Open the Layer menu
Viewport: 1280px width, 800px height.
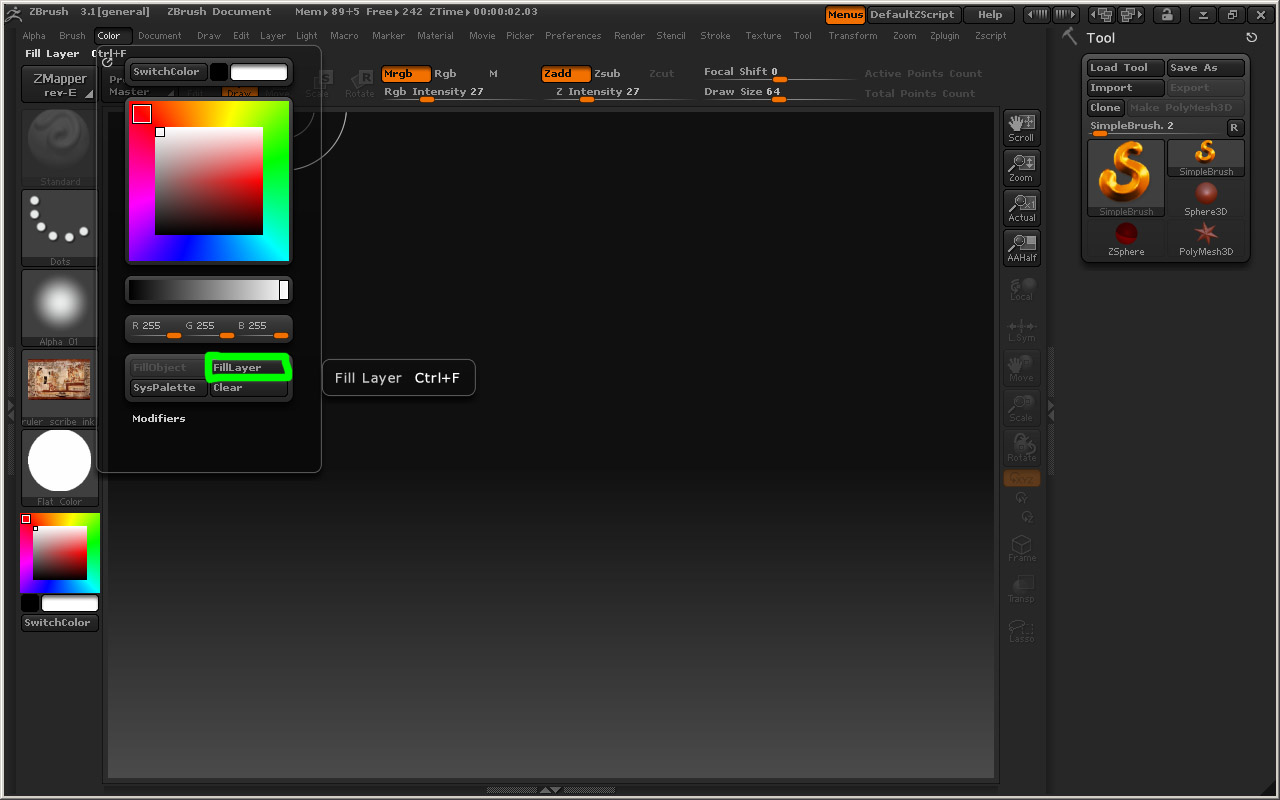[273, 36]
